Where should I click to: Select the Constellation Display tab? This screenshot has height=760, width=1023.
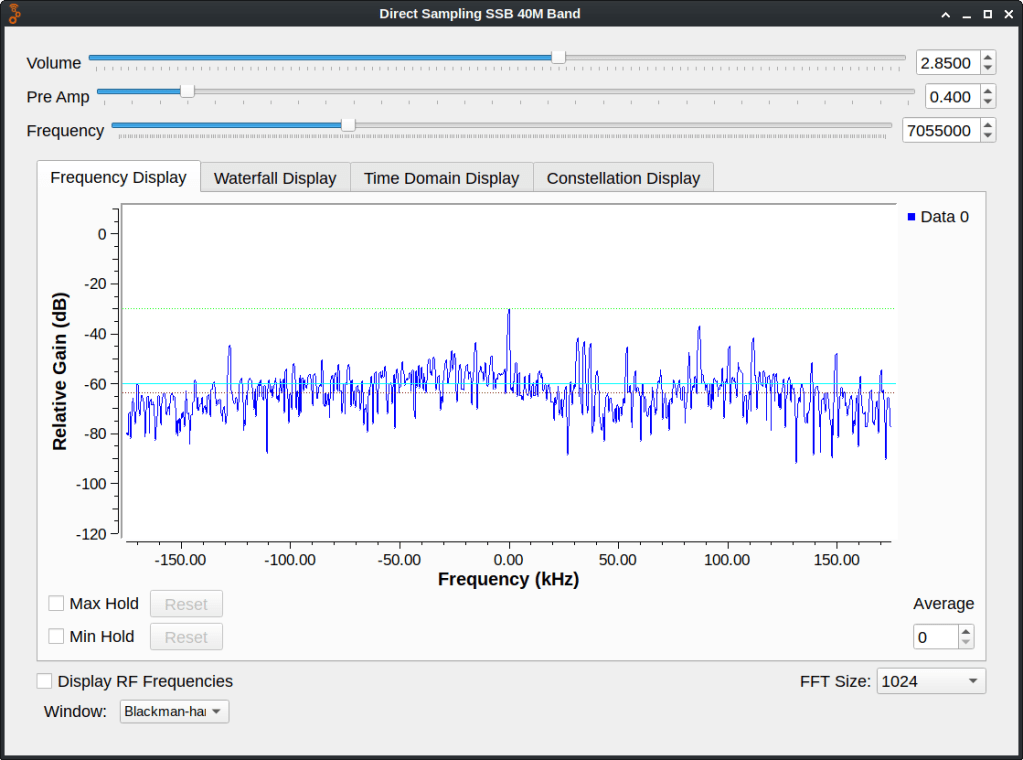tap(623, 178)
